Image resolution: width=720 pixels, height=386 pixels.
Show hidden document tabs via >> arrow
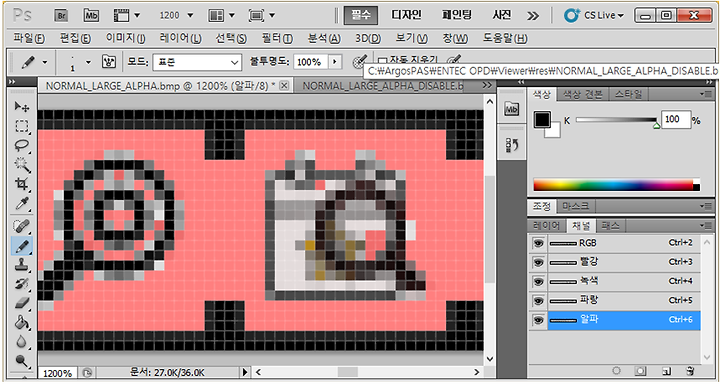487,85
